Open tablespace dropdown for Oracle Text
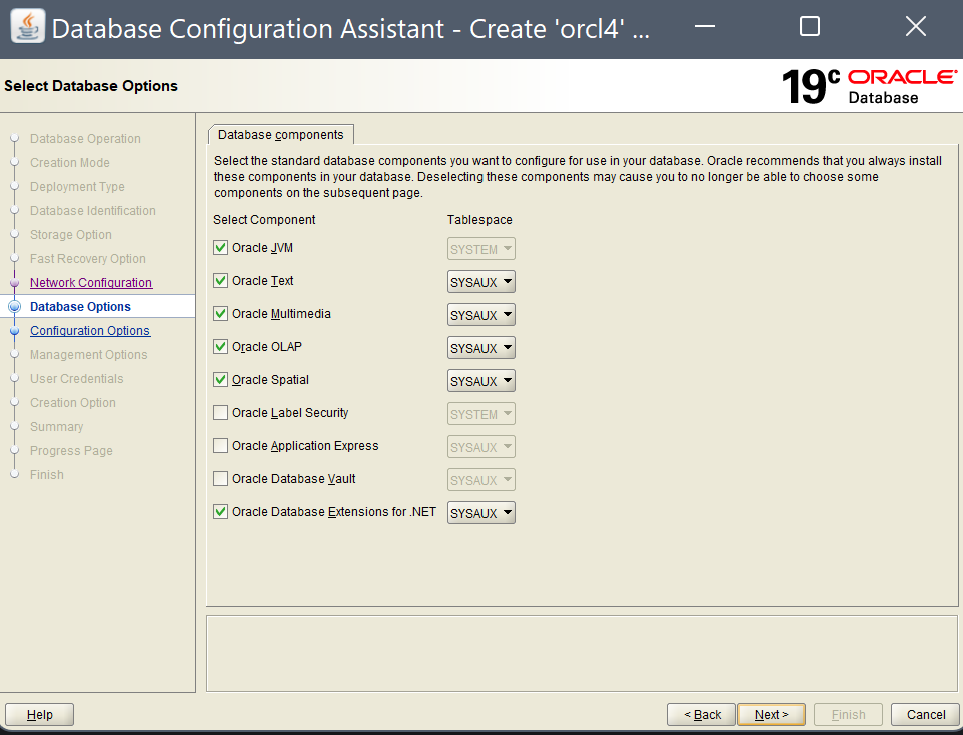This screenshot has height=735, width=963. 481,282
